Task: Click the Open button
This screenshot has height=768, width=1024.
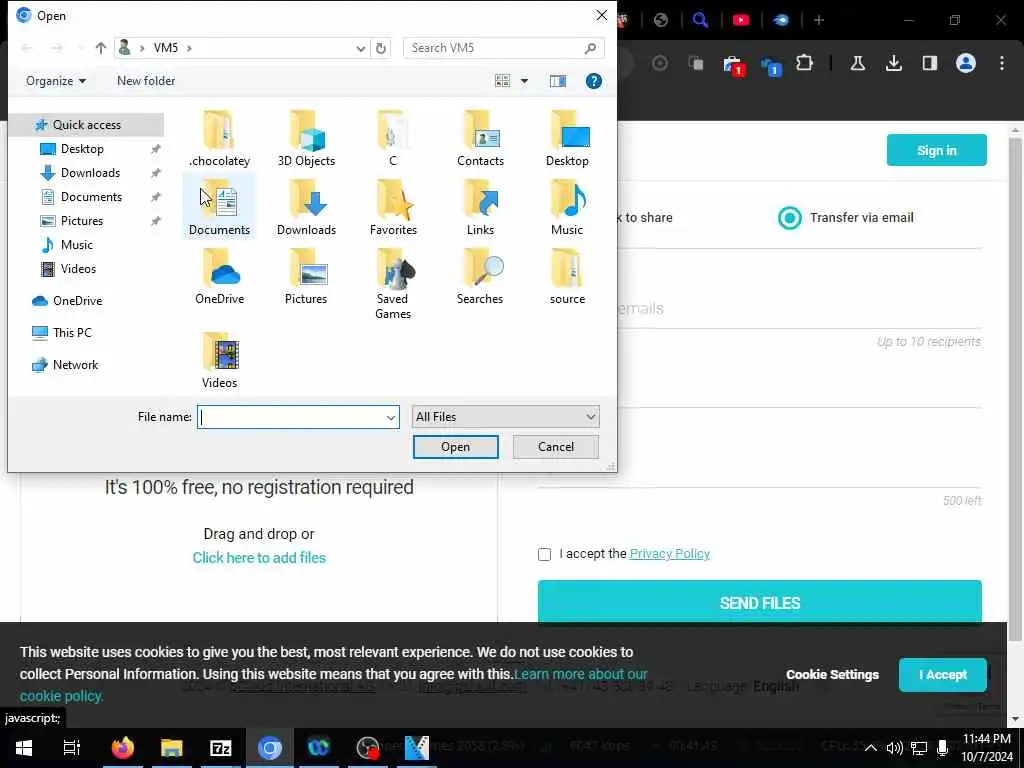Action: tap(455, 447)
